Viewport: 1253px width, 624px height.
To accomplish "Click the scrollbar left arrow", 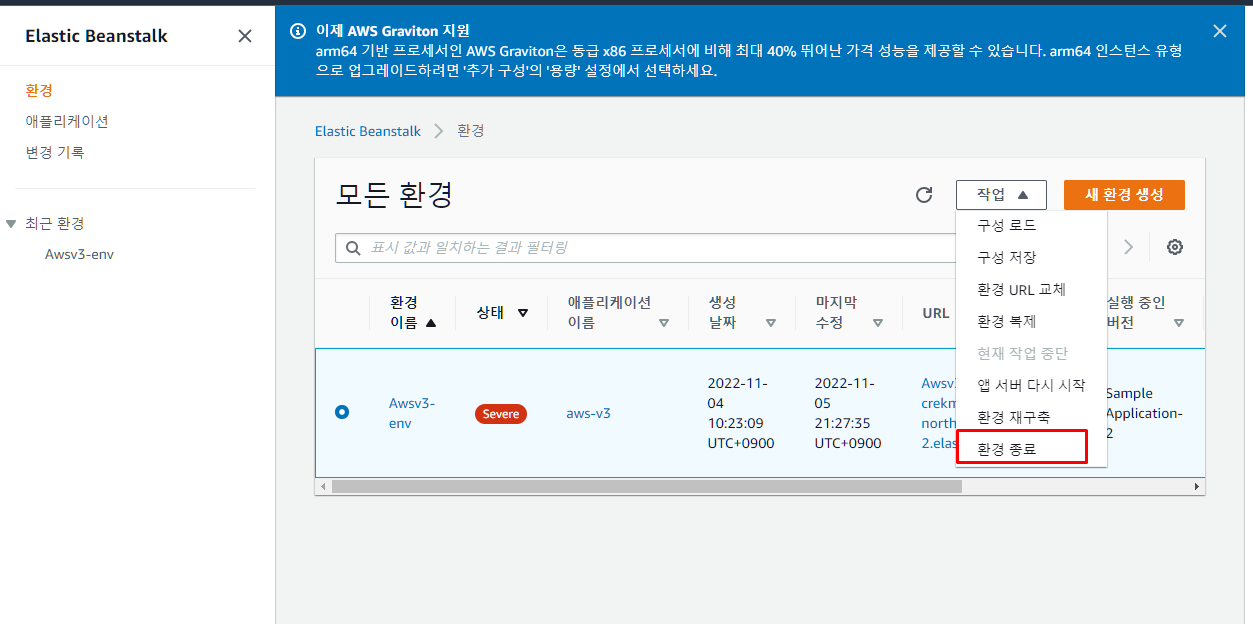I will coord(321,486).
